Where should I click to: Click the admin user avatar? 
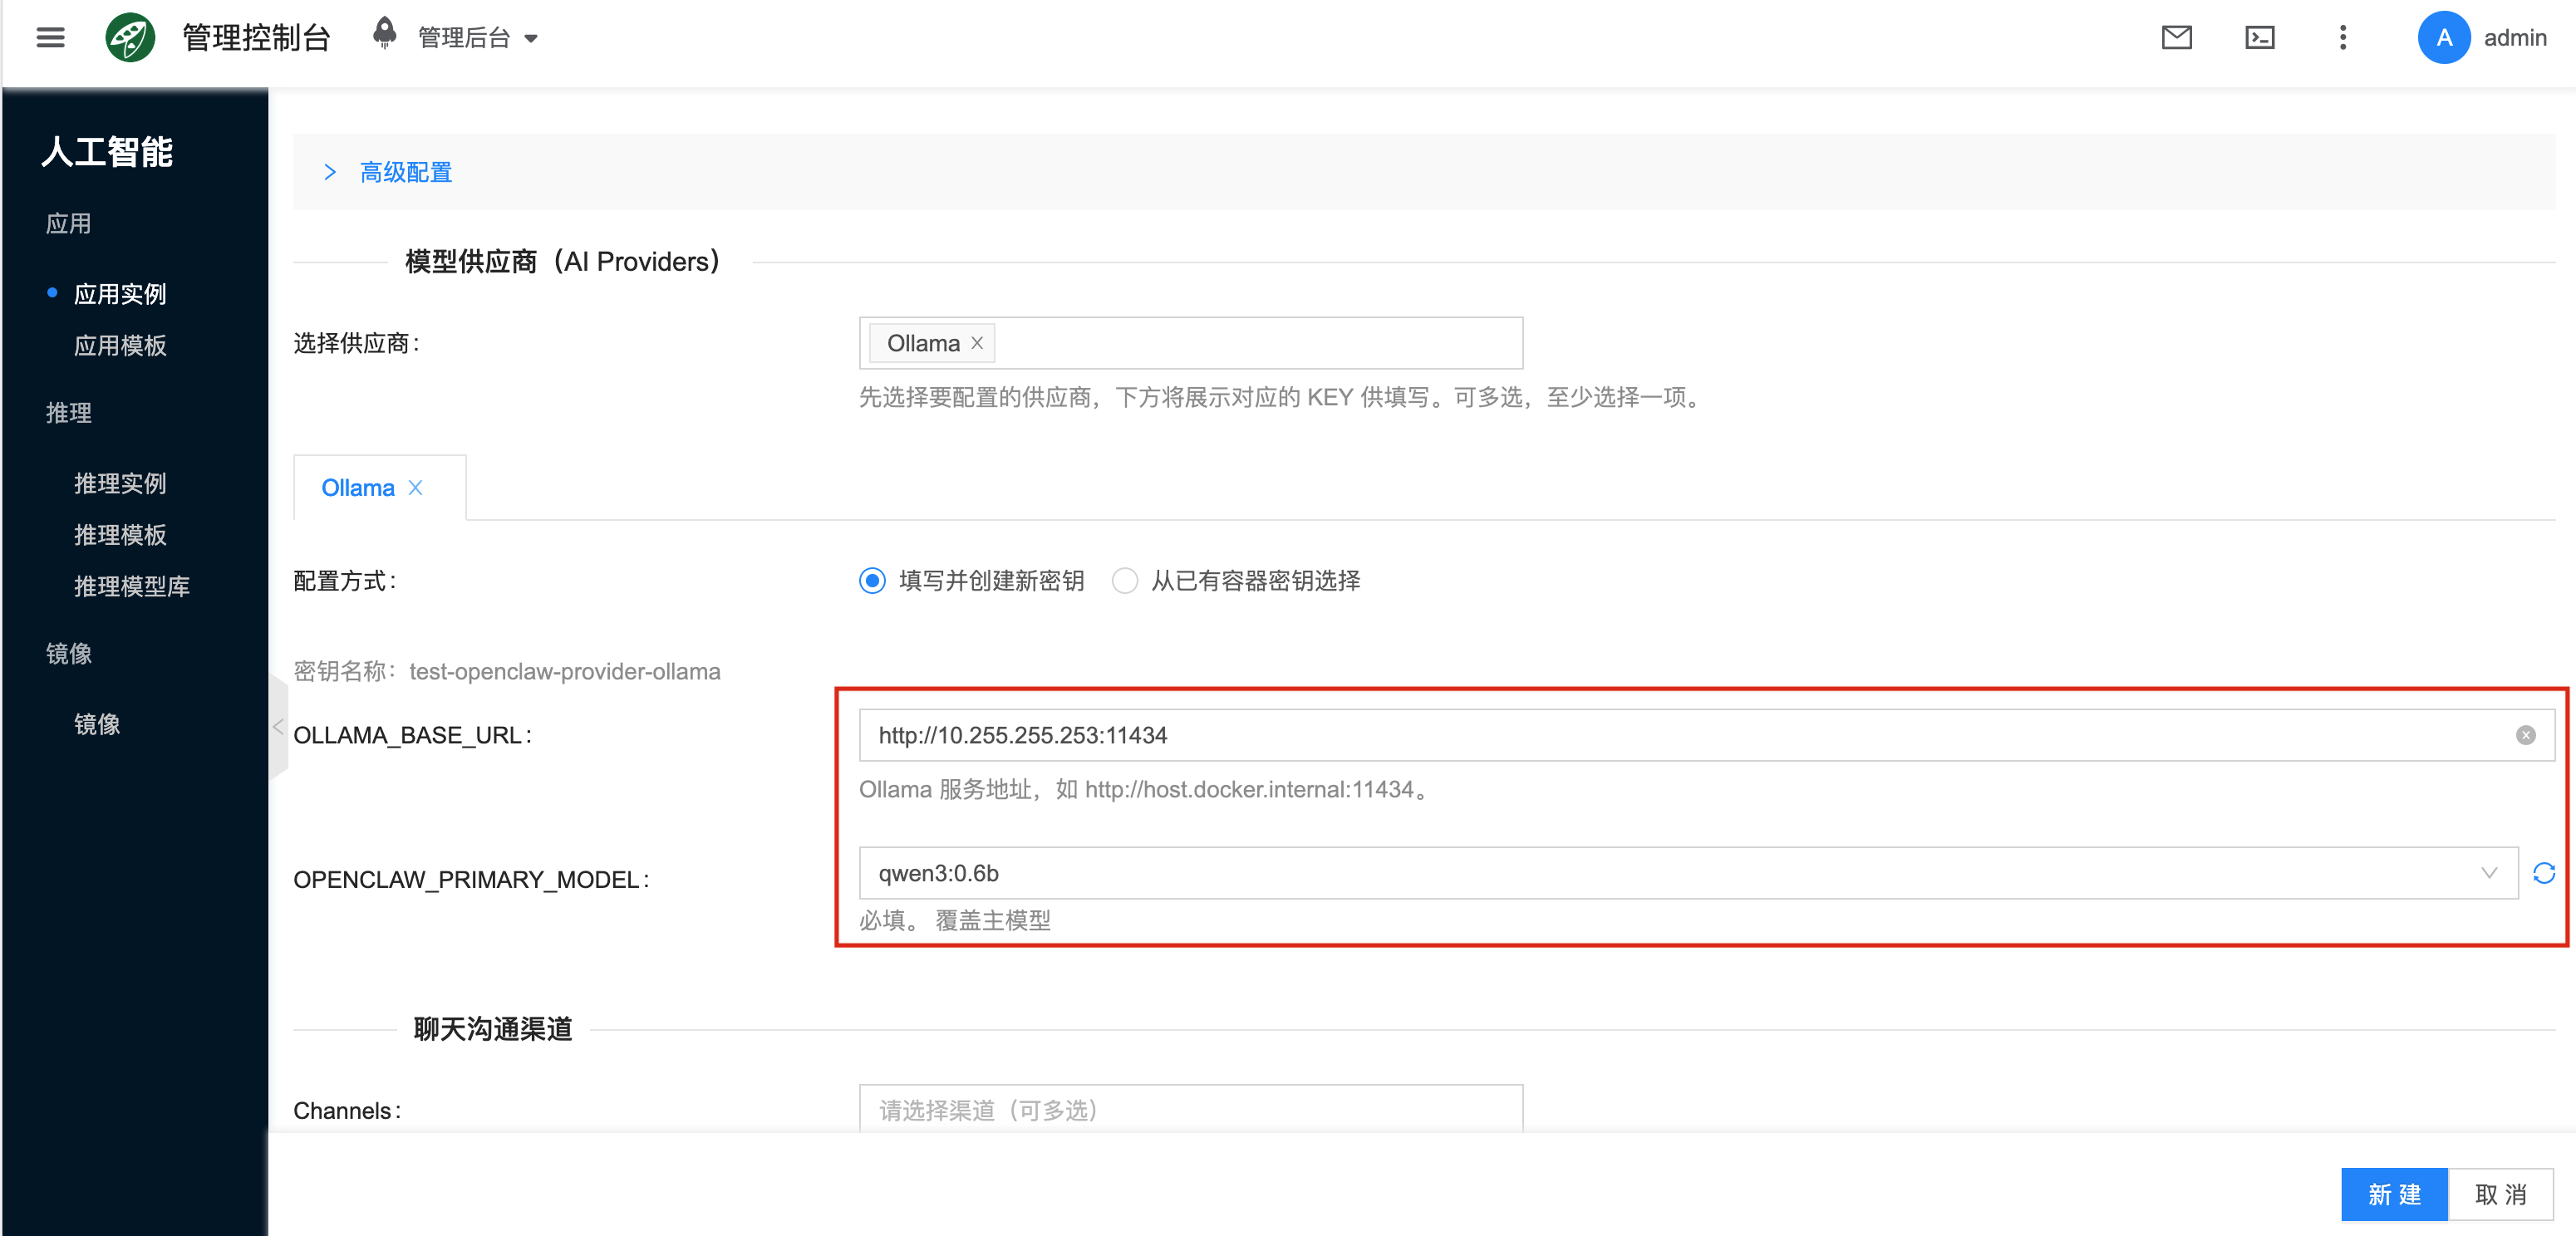(x=2443, y=38)
